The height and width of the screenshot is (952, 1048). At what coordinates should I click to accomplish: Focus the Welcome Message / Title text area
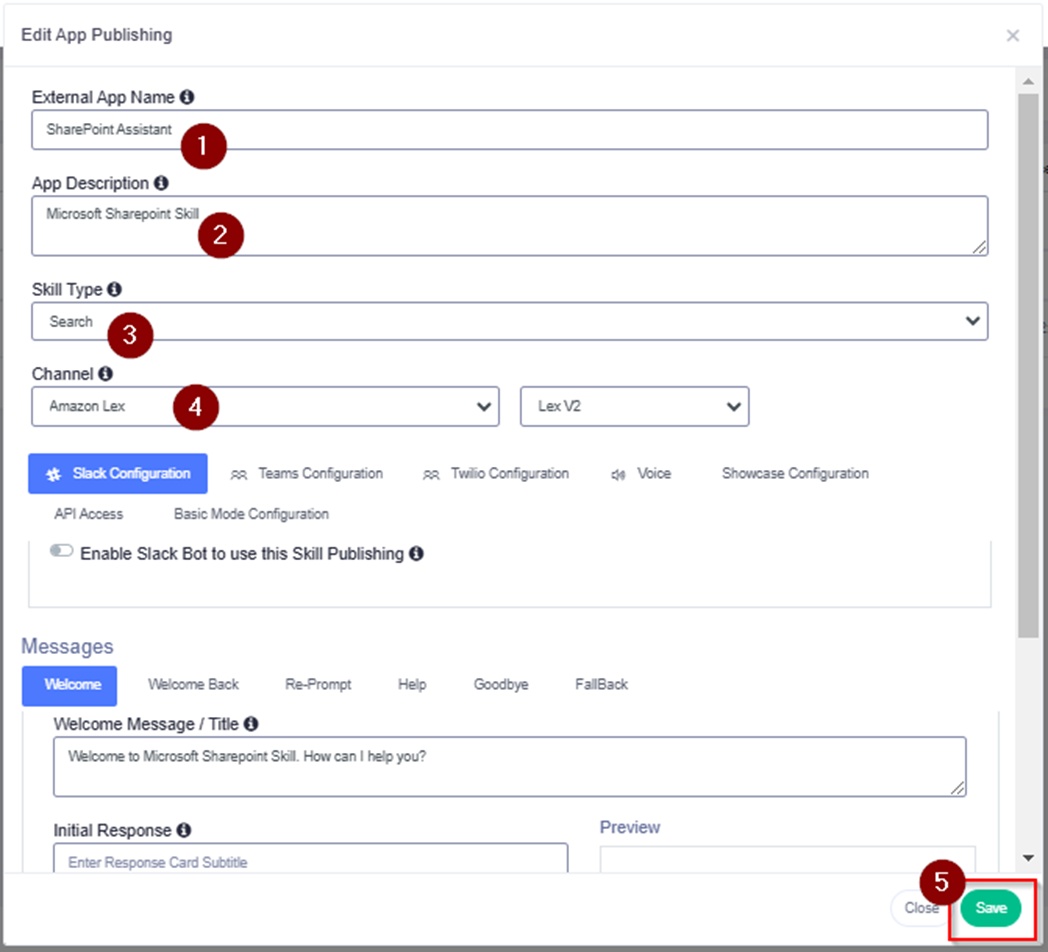509,767
